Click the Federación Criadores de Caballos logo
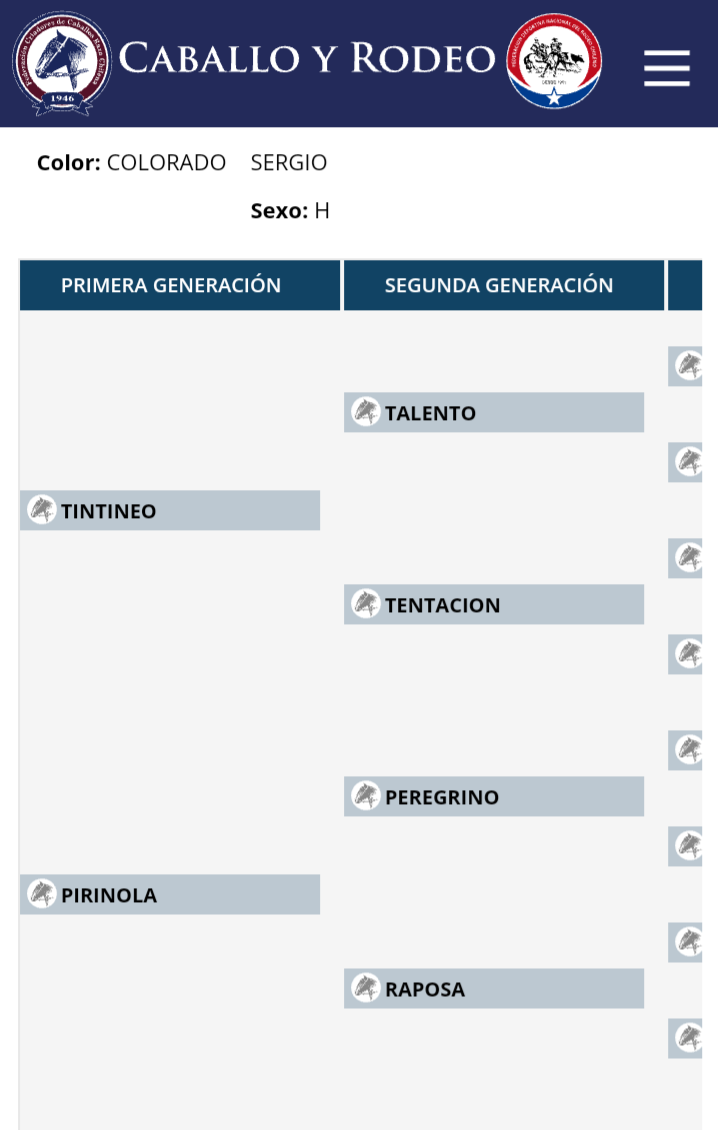The height and width of the screenshot is (1130, 718). pyautogui.click(x=62, y=63)
